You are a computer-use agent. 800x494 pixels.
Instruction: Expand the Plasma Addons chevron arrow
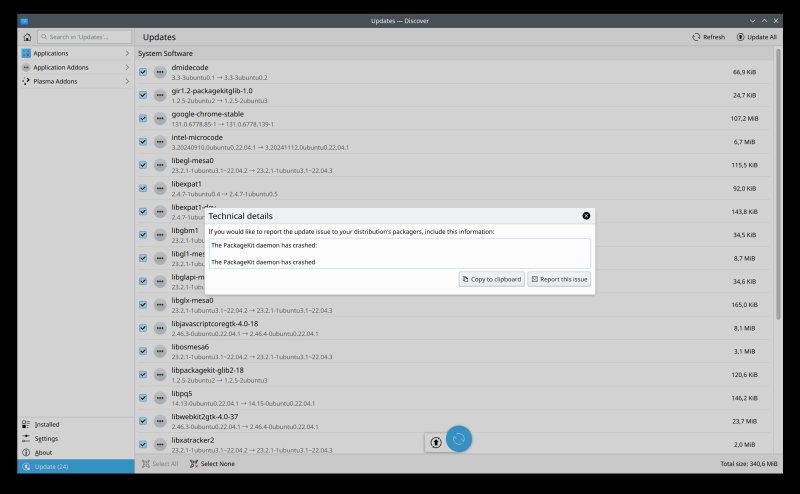pyautogui.click(x=127, y=81)
